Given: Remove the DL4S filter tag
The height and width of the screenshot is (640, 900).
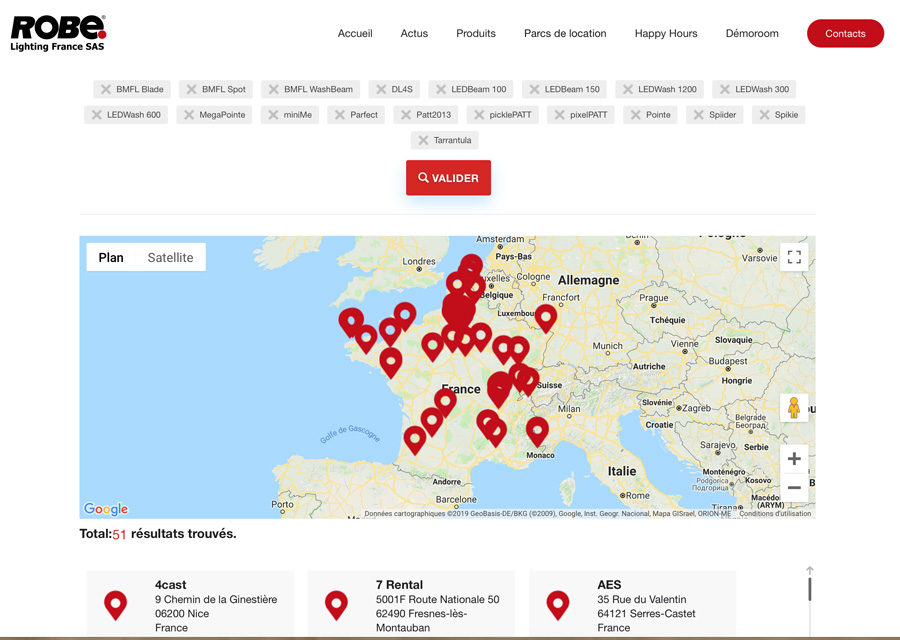Looking at the screenshot, I should coord(381,90).
